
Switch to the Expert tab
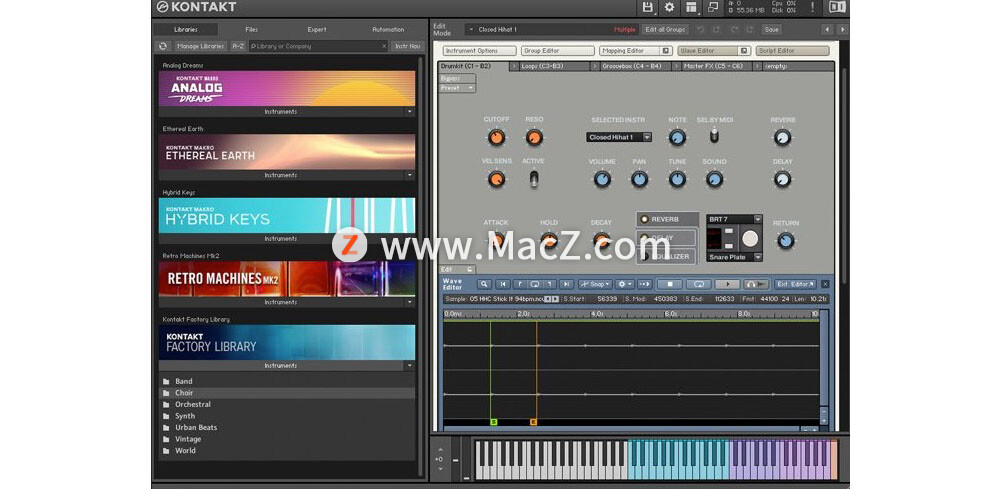317,29
